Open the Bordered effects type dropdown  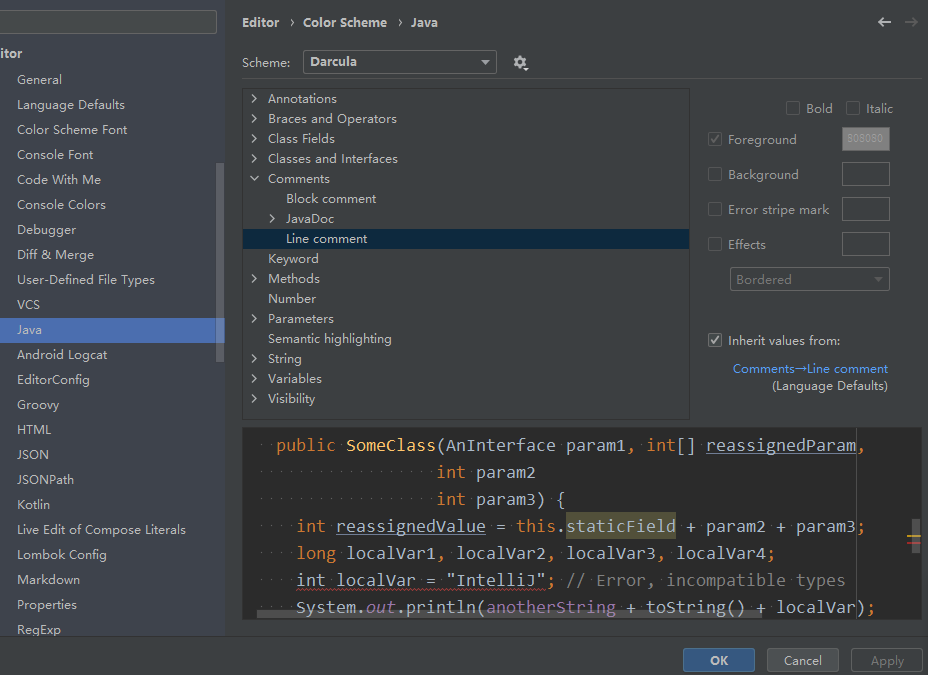pos(809,279)
